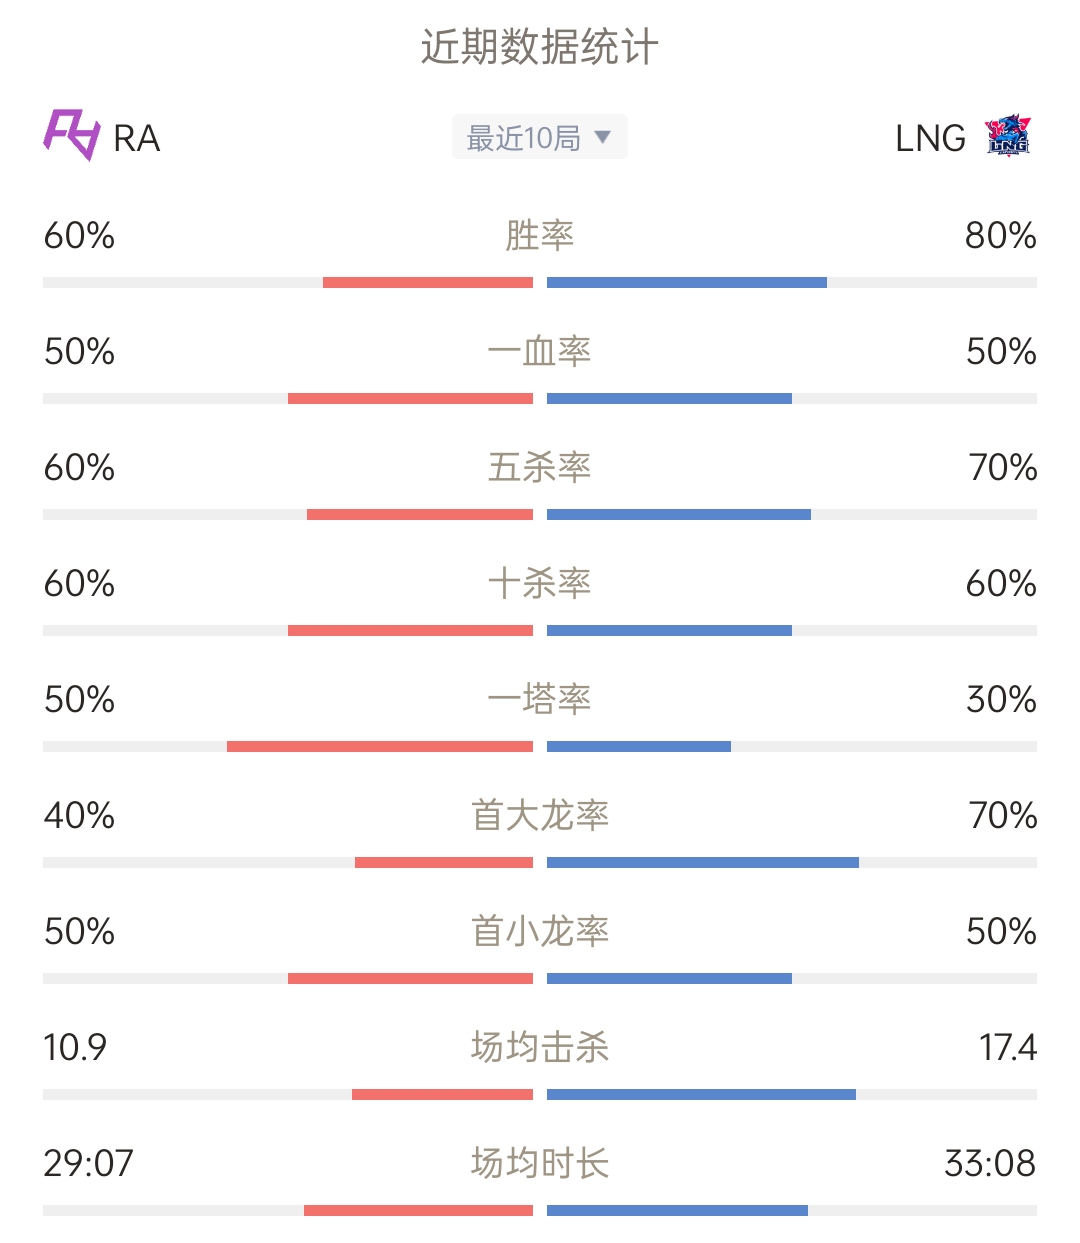The height and width of the screenshot is (1243, 1080).
Task: Click the 五杀率 stat label
Action: (x=540, y=468)
